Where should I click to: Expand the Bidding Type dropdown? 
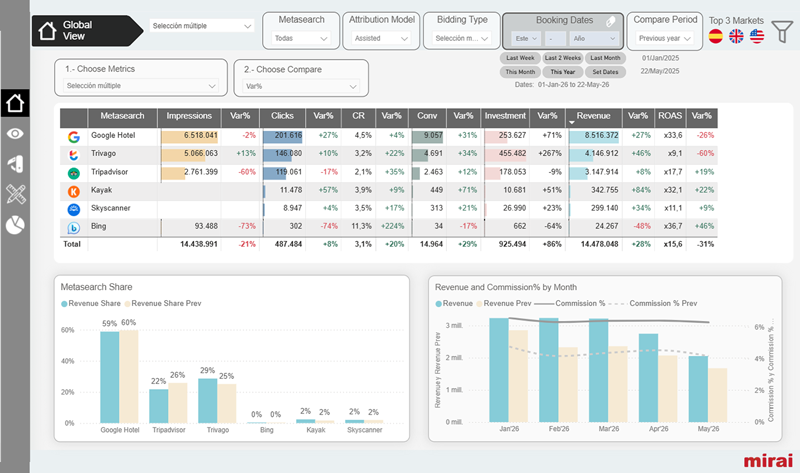[462, 38]
